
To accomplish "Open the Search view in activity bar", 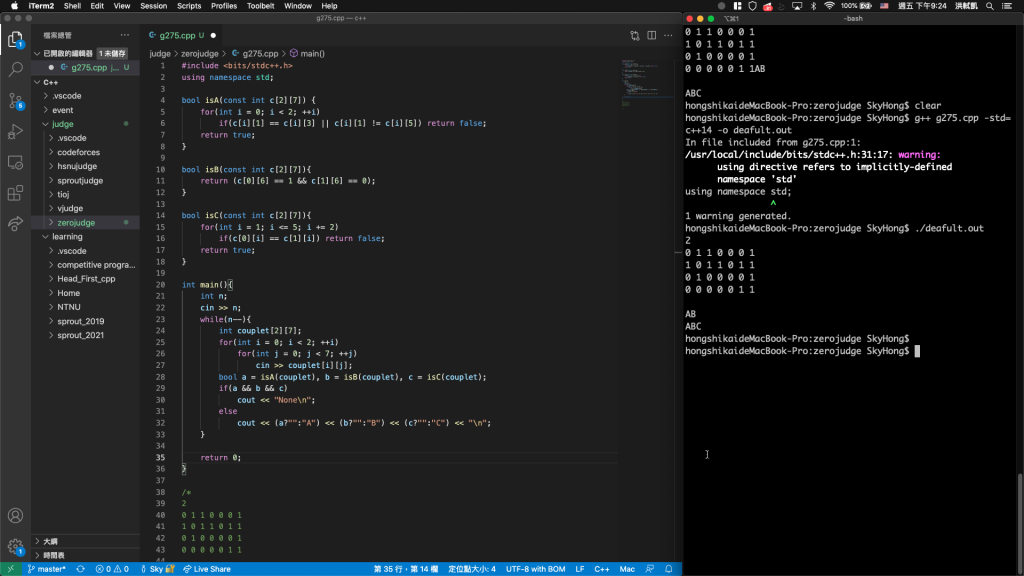I will (15, 69).
